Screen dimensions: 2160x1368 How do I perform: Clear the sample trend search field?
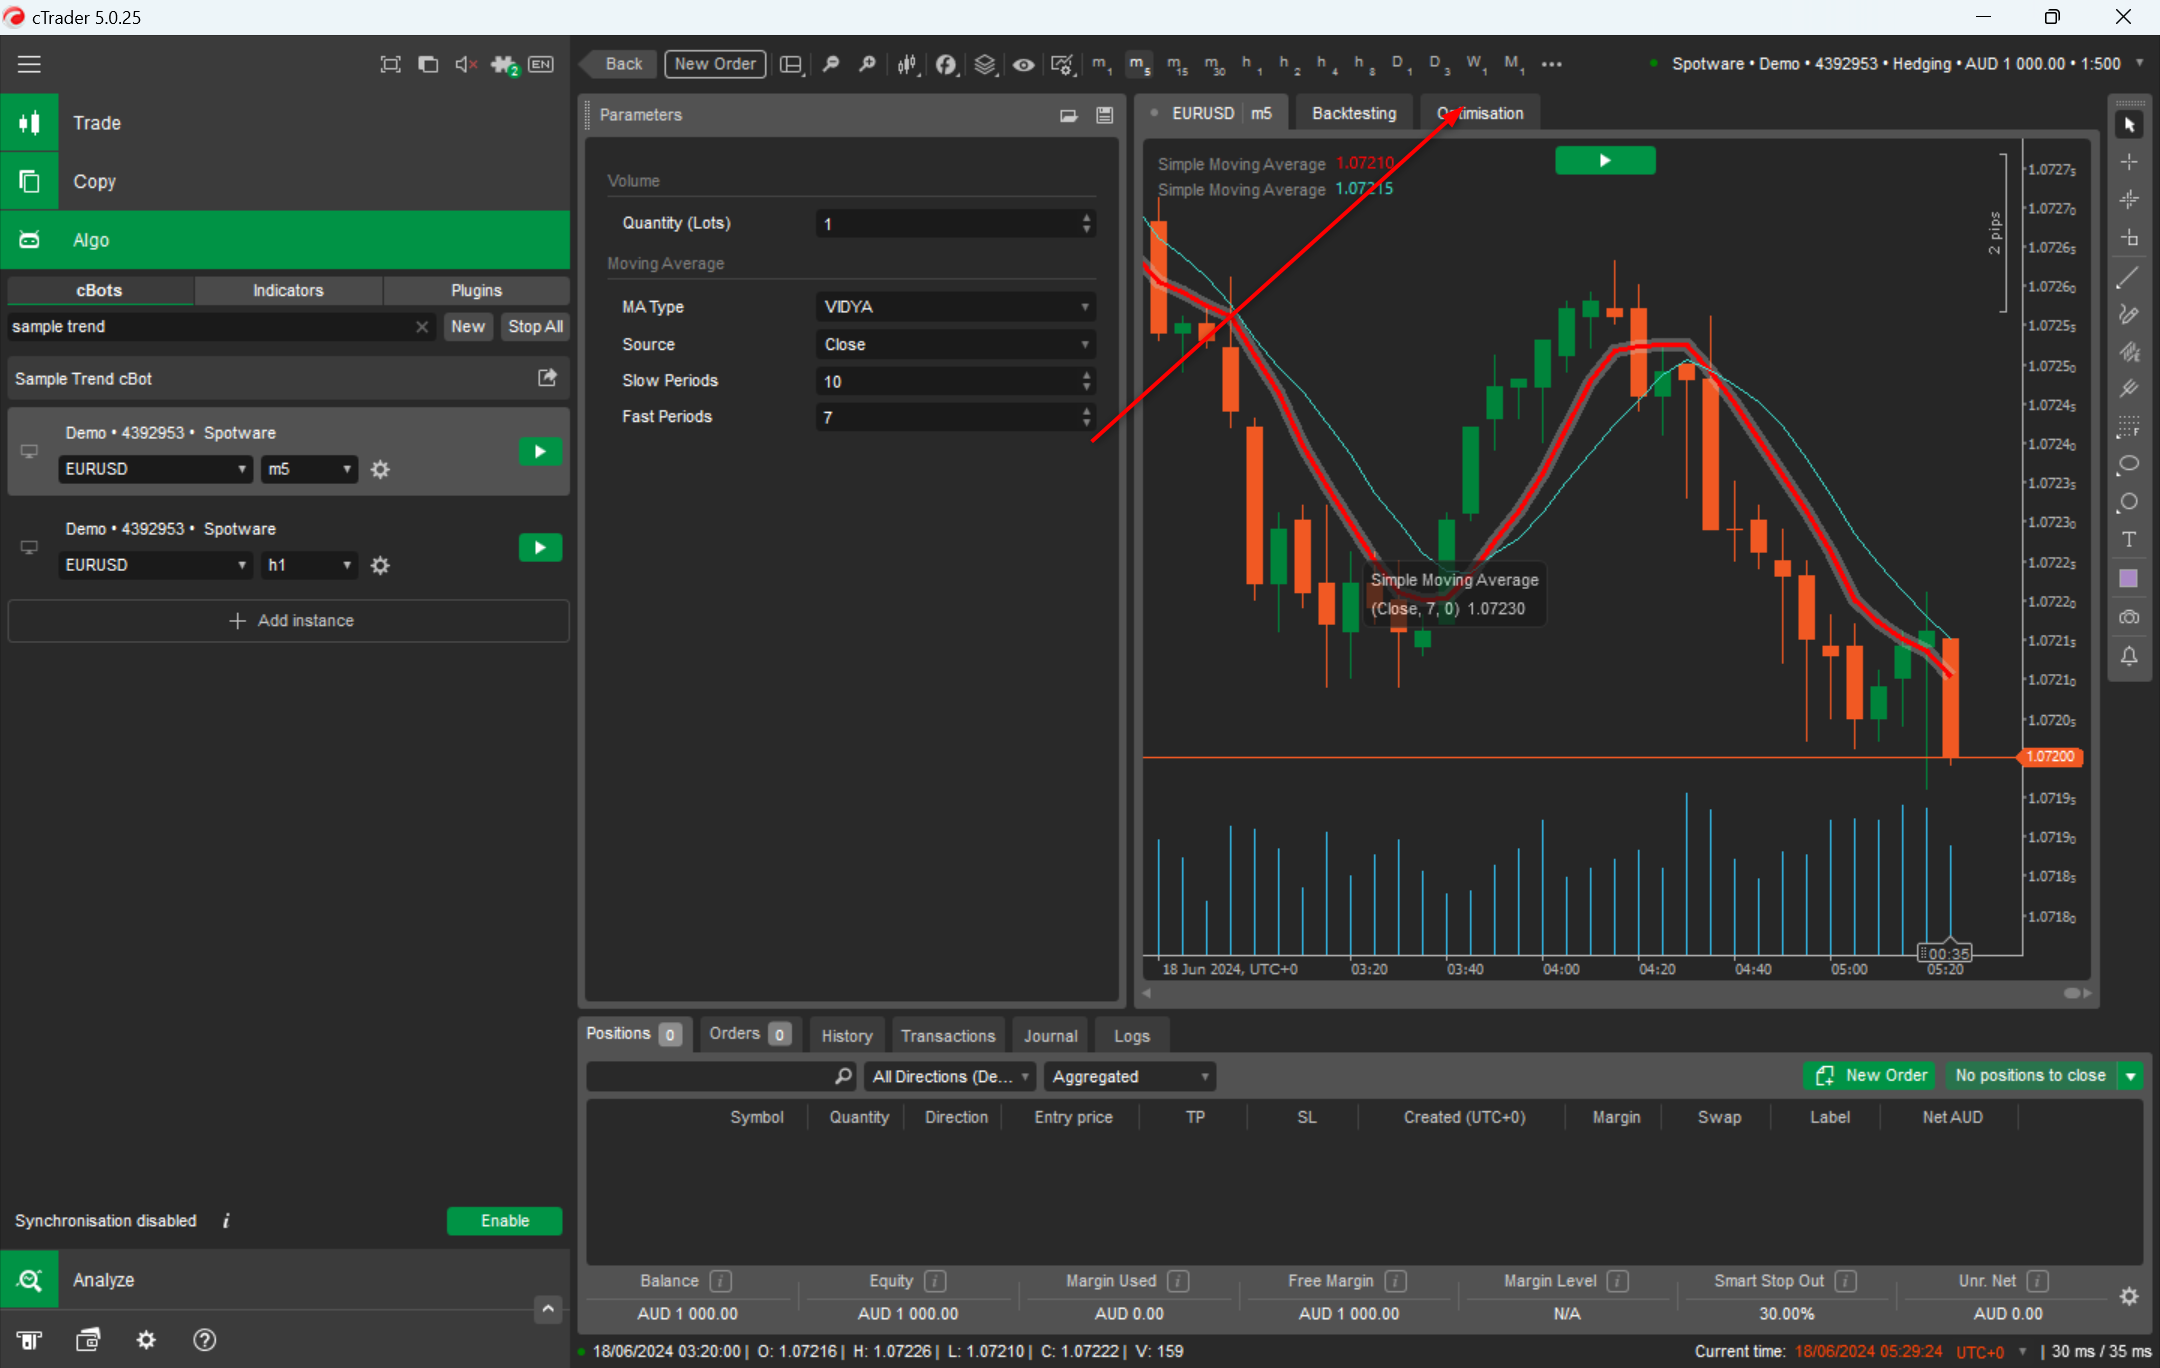(422, 327)
